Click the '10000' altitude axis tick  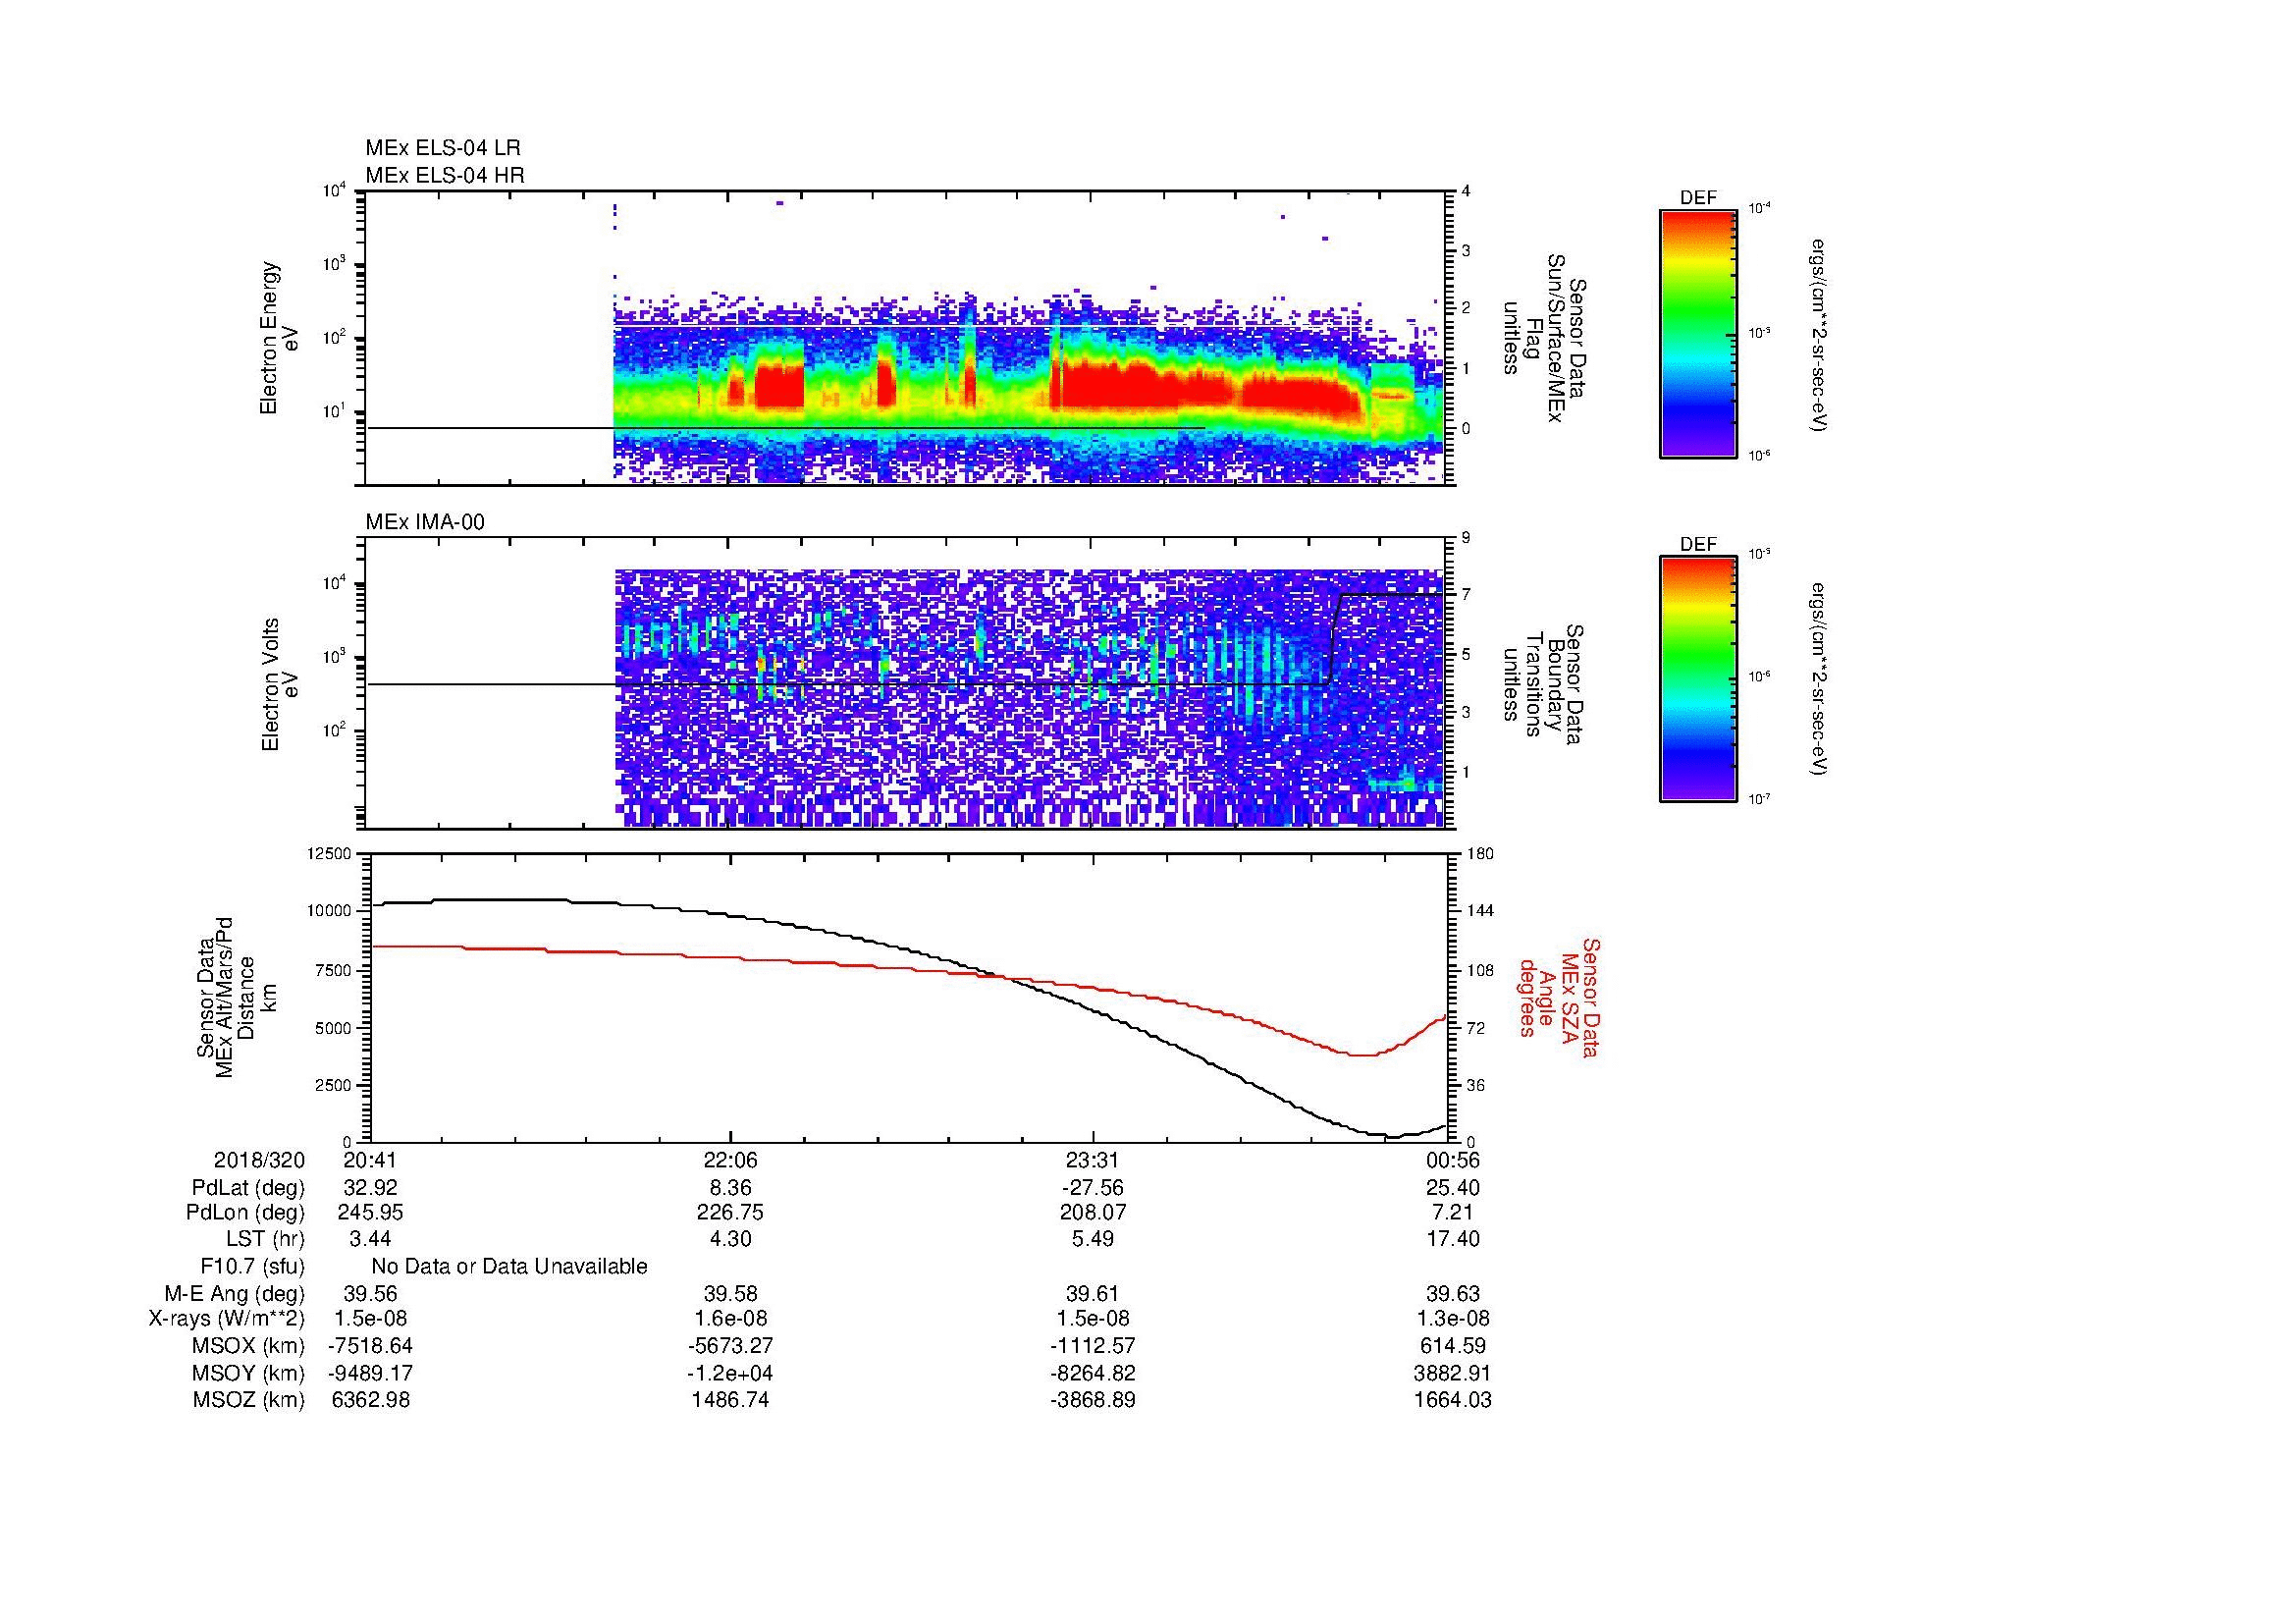[x=330, y=912]
